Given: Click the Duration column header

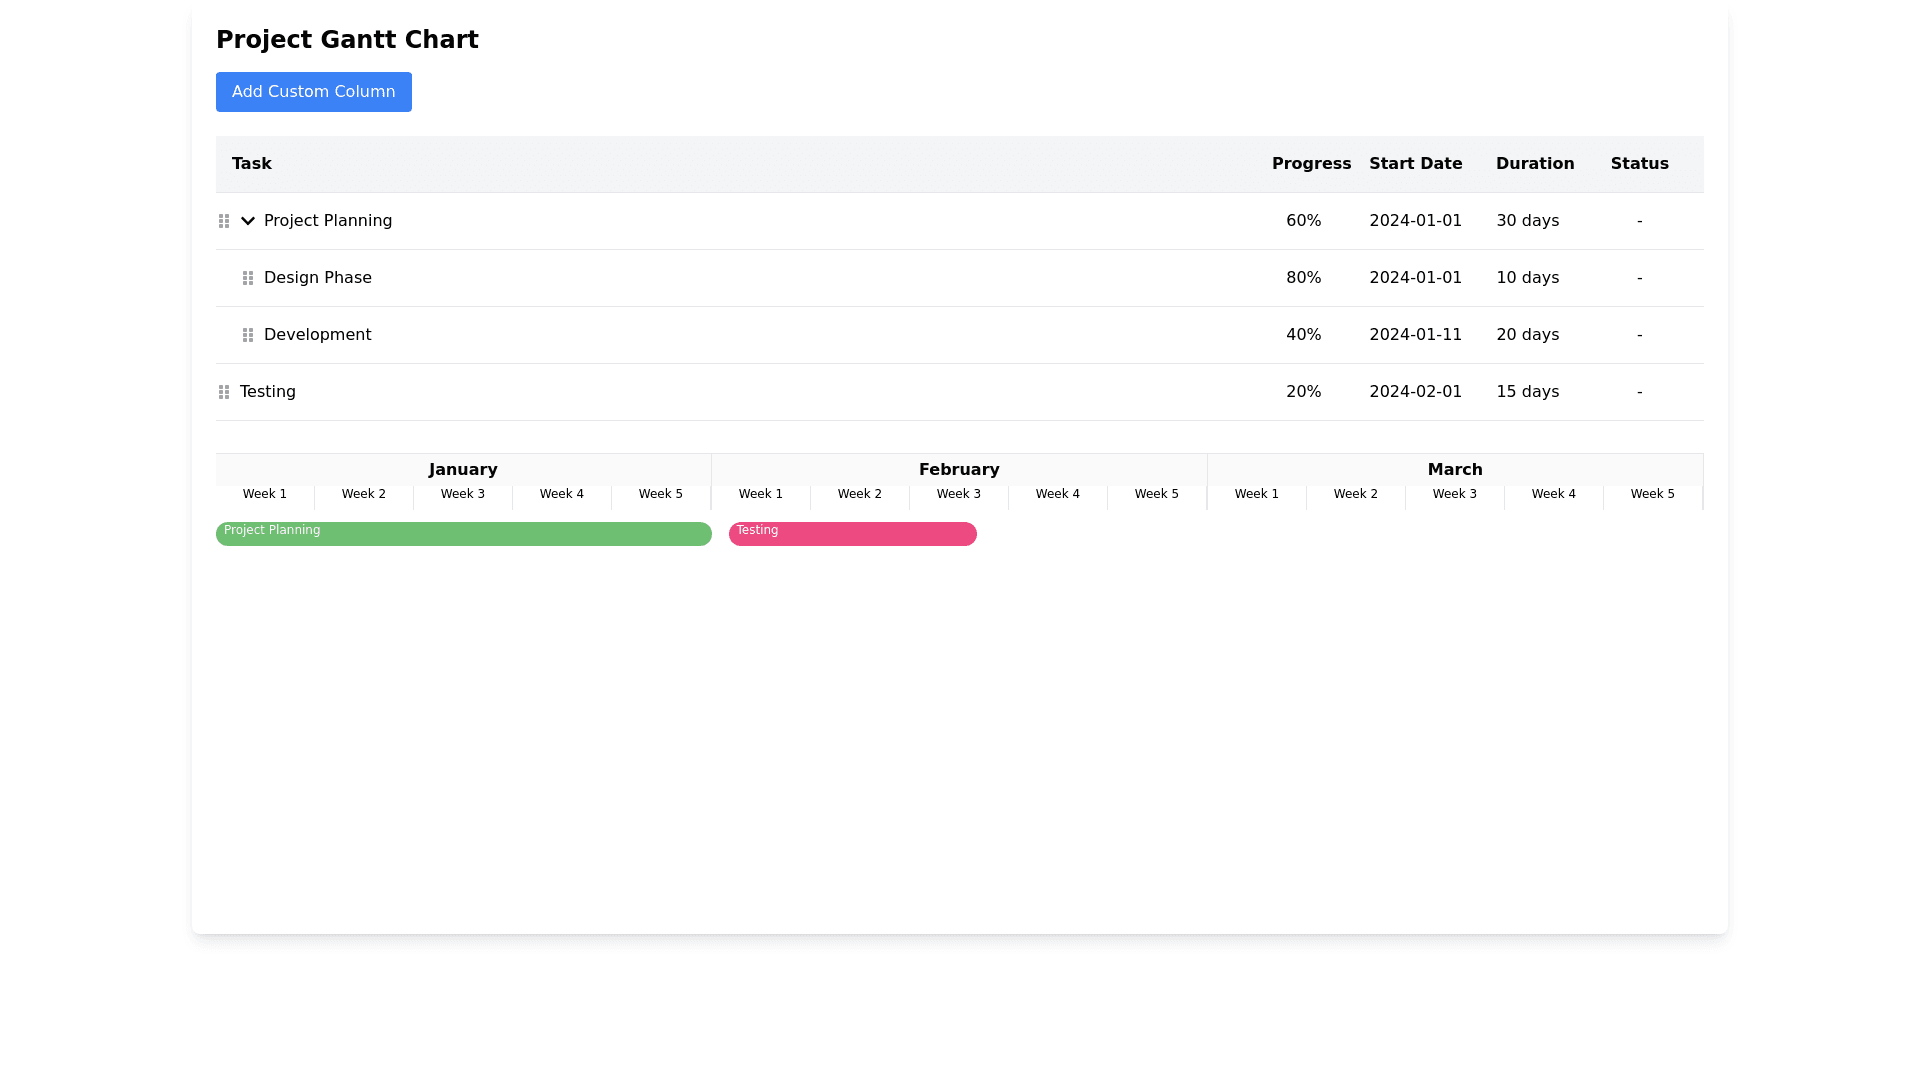Looking at the screenshot, I should pos(1534,164).
